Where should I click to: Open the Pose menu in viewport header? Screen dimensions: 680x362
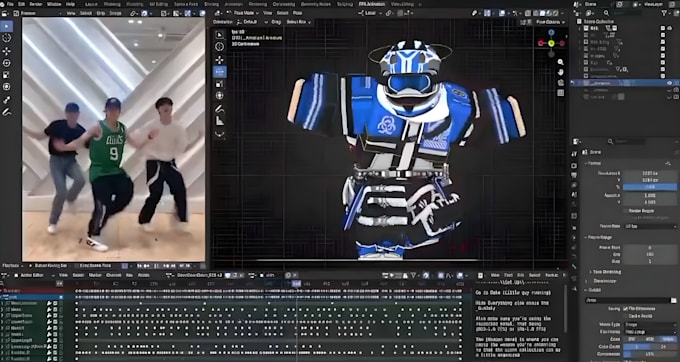click(298, 13)
